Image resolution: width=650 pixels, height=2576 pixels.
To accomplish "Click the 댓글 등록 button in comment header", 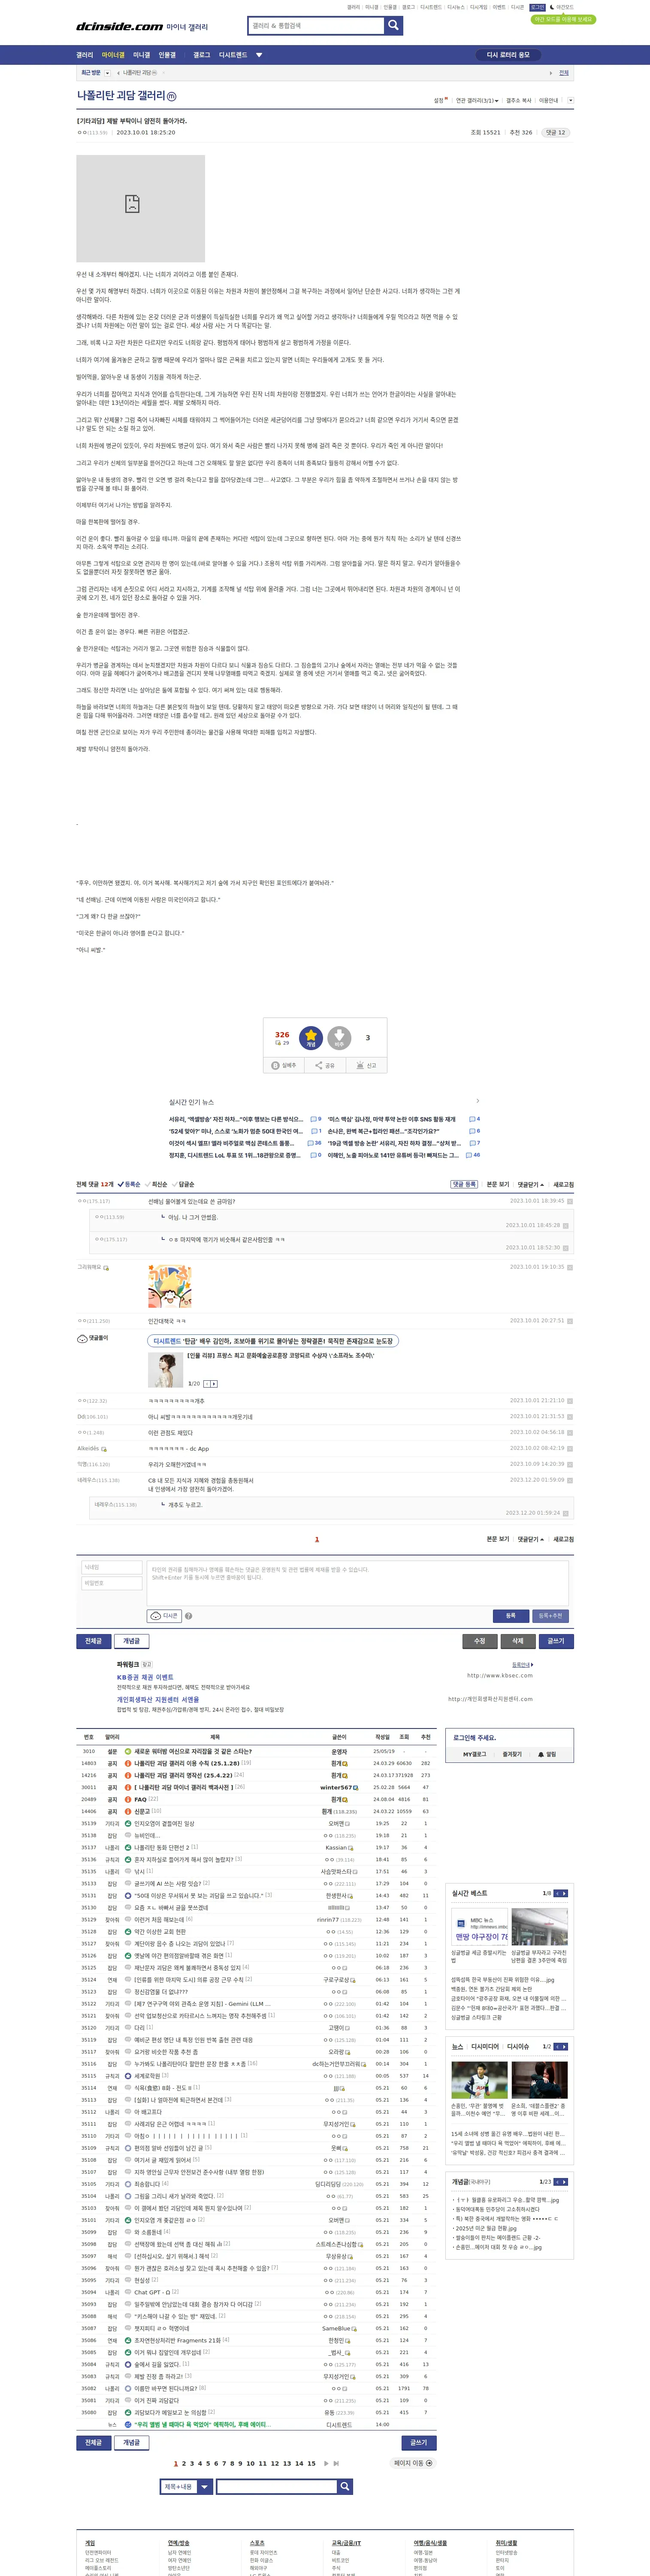I will click(464, 1184).
